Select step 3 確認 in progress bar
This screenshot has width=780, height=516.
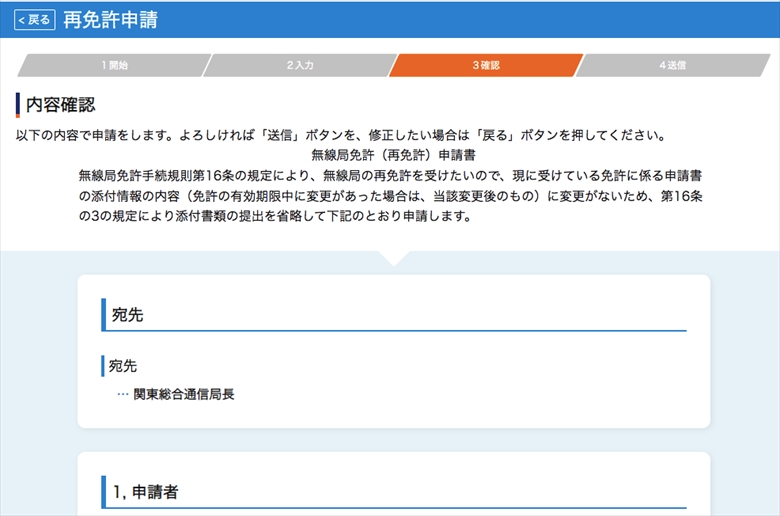click(486, 65)
